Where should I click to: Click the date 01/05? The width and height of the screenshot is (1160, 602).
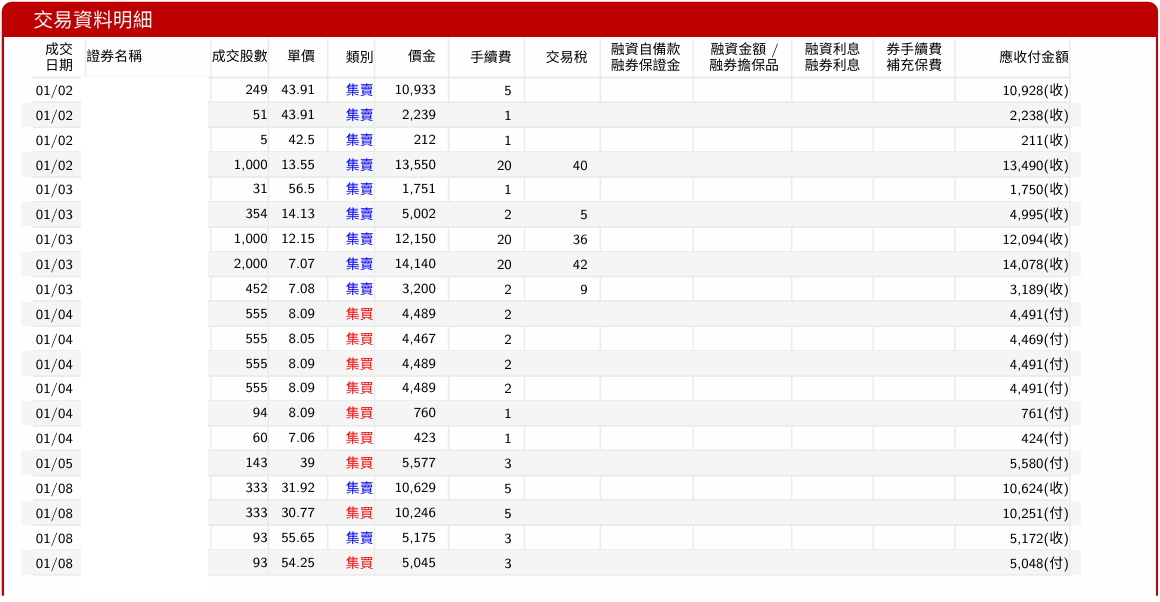coord(54,464)
